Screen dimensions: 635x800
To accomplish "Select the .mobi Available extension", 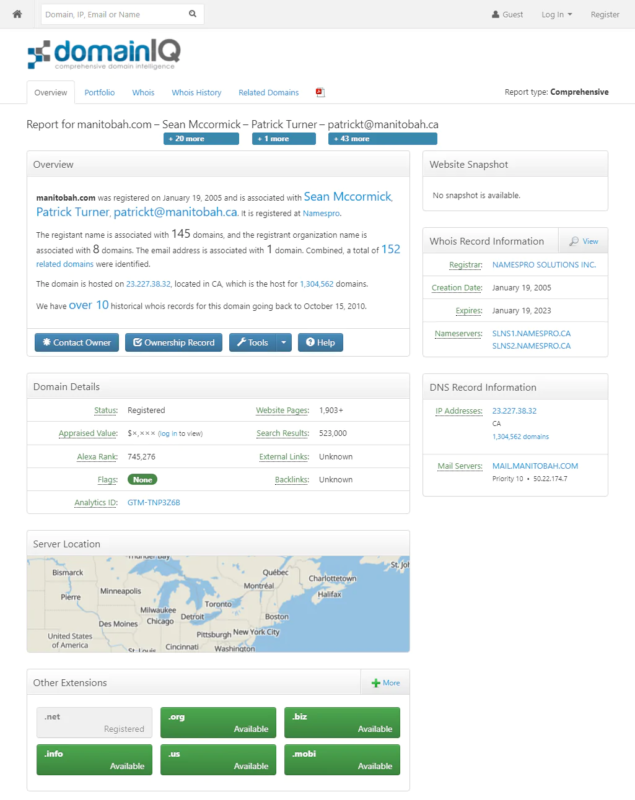I will (342, 760).
